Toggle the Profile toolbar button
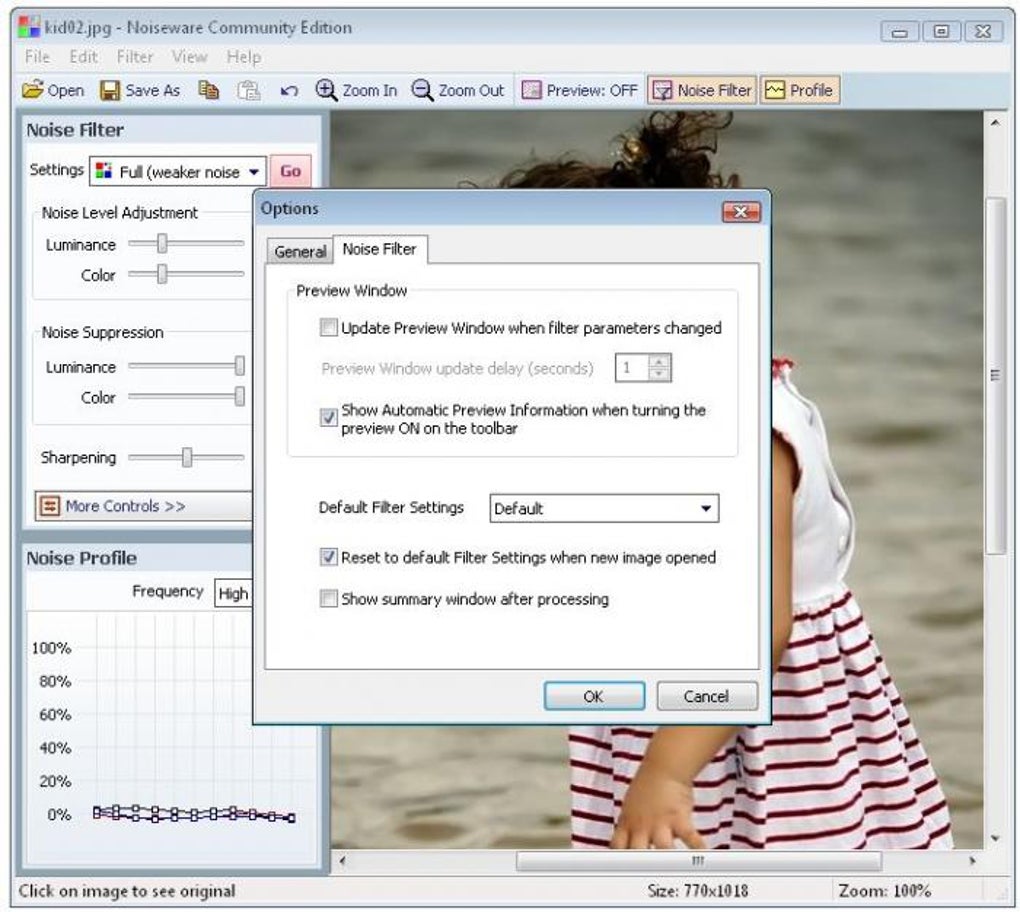The width and height of the screenshot is (1020, 912). (x=799, y=90)
